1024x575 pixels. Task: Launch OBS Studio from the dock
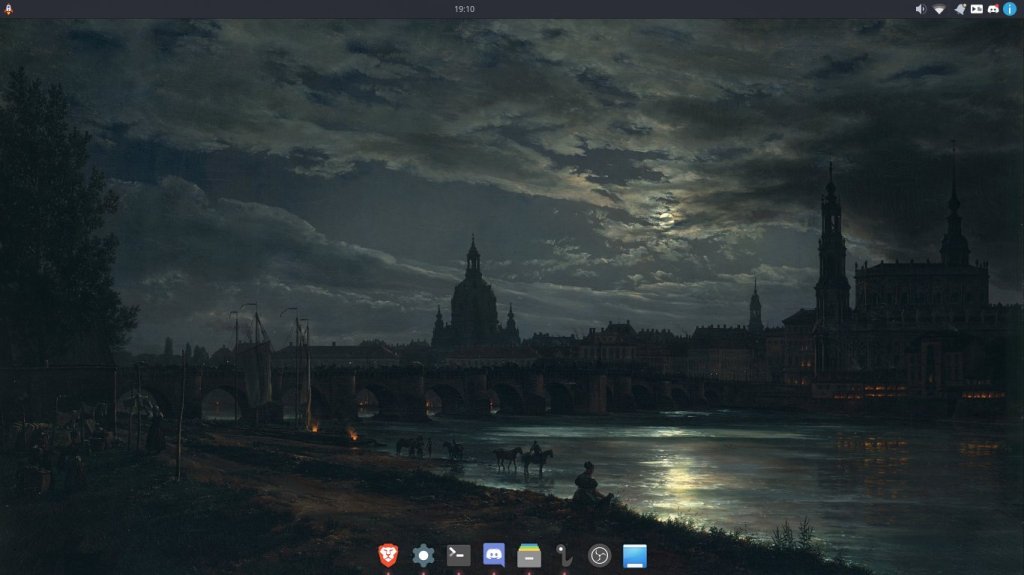point(599,555)
